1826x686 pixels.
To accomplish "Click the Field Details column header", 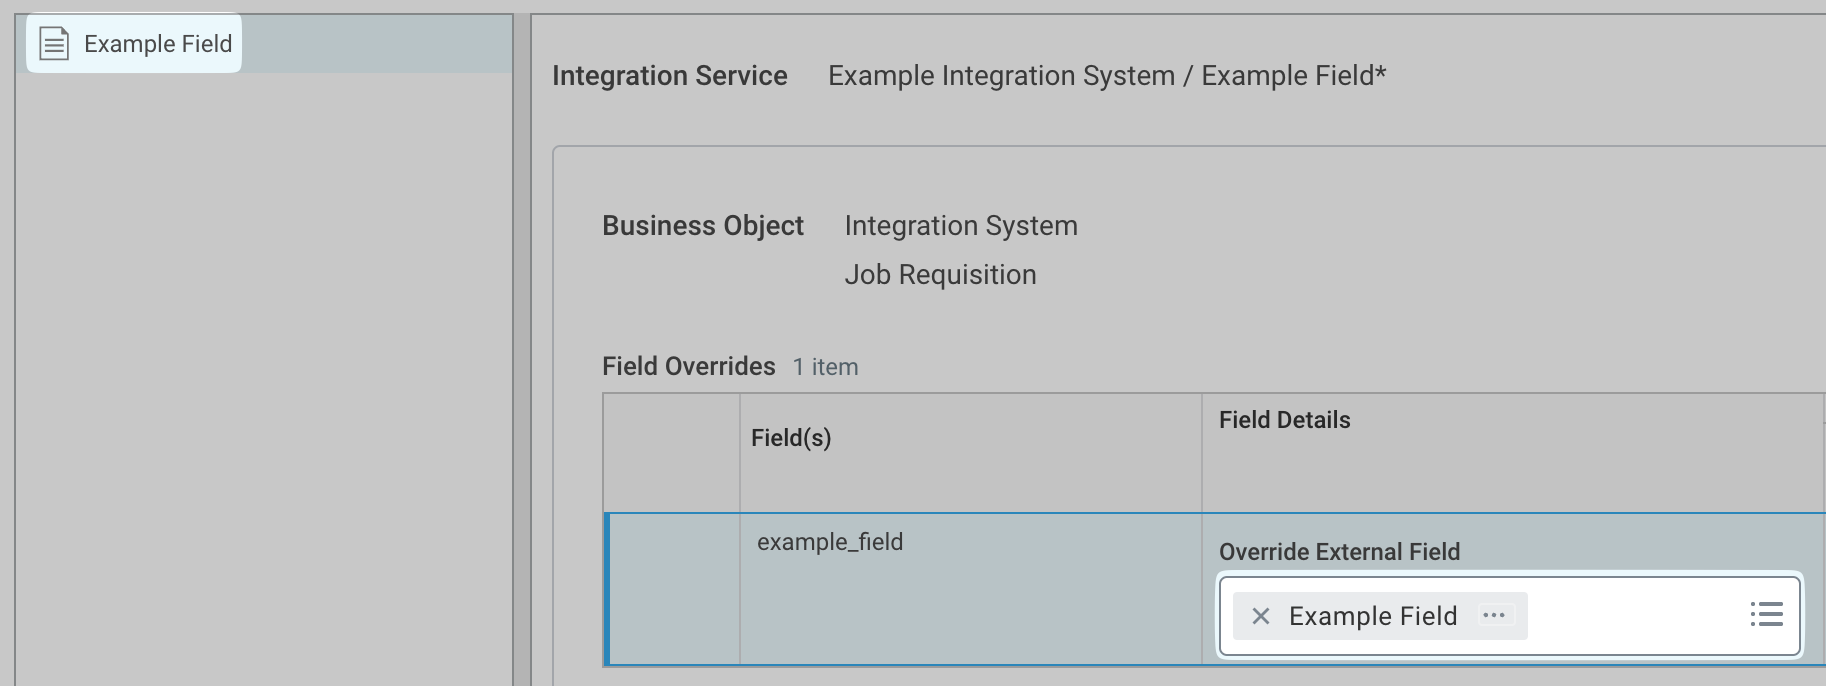I will pos(1284,420).
